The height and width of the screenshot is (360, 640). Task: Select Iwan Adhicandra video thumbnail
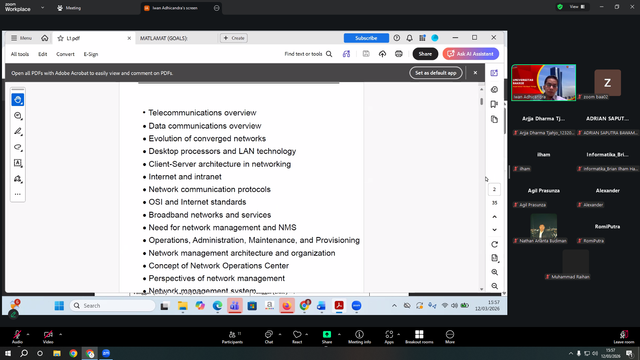point(543,82)
